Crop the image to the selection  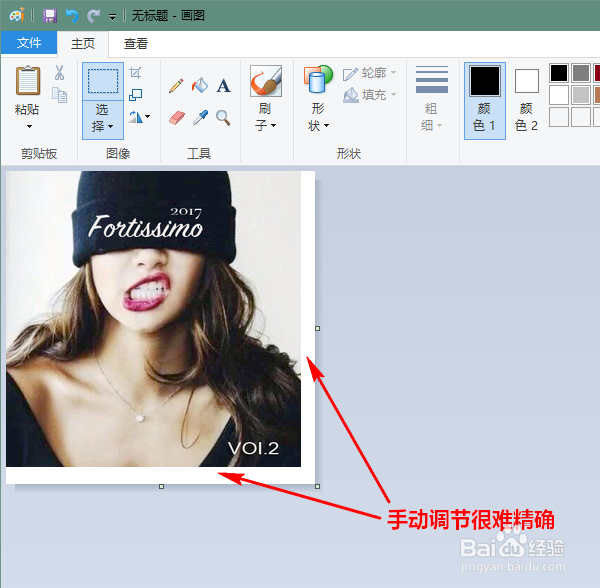(135, 73)
